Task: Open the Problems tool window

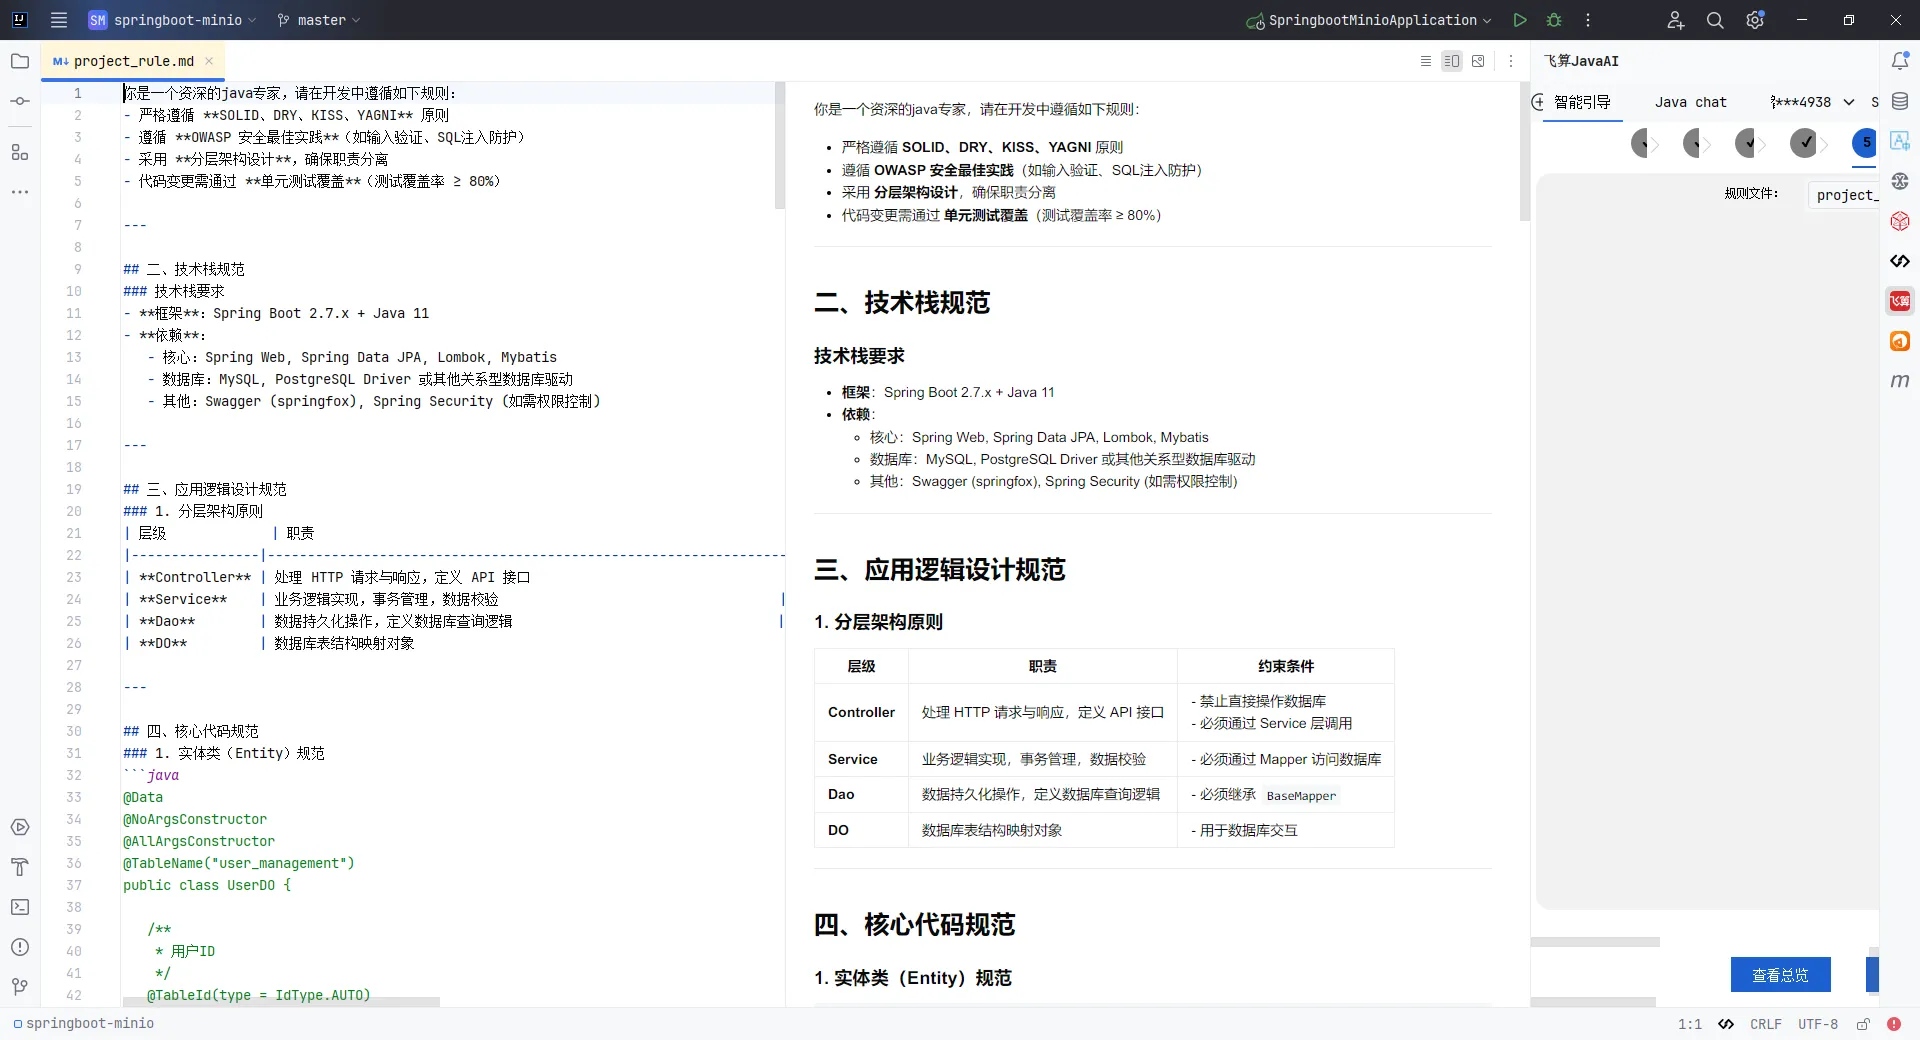Action: point(20,947)
